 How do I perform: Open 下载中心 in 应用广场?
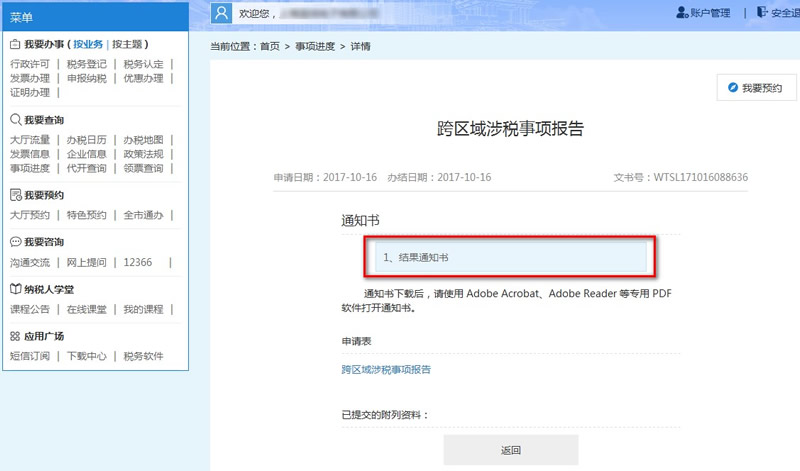tap(84, 357)
